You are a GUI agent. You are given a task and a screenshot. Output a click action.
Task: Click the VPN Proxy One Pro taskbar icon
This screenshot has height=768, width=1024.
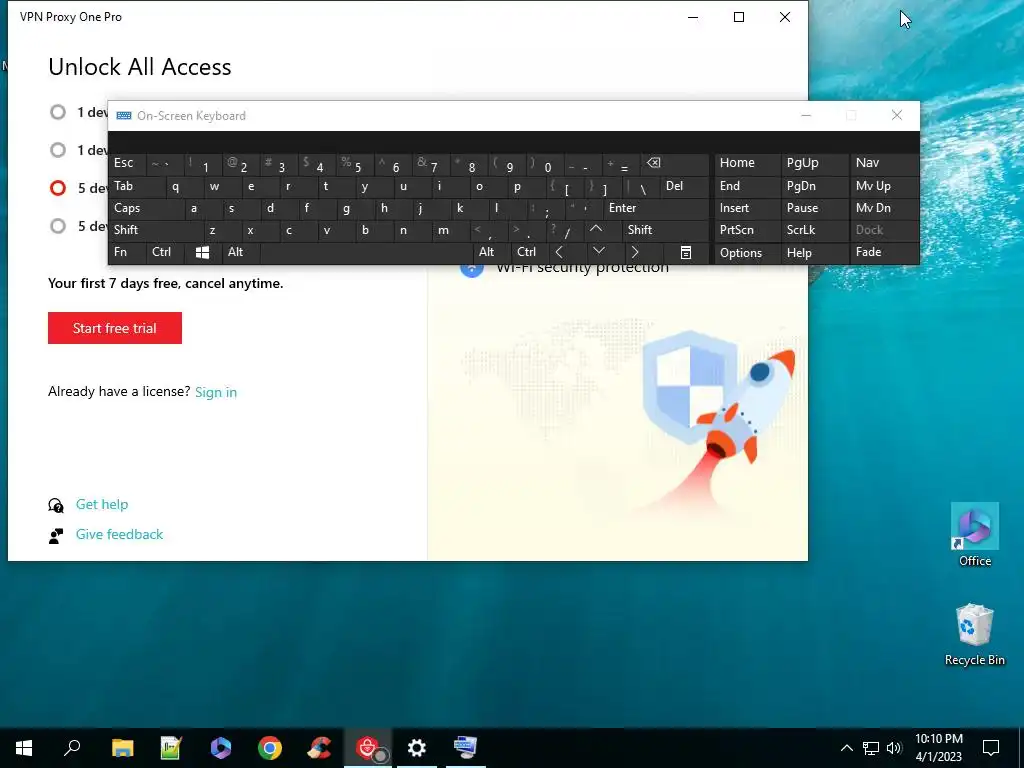(368, 748)
